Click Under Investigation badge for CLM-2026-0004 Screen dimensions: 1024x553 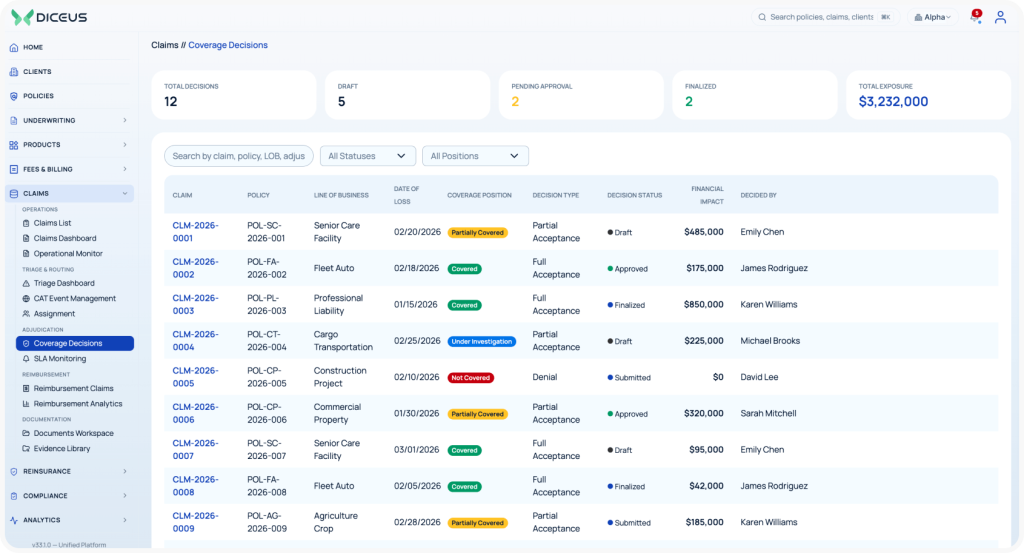(x=481, y=341)
